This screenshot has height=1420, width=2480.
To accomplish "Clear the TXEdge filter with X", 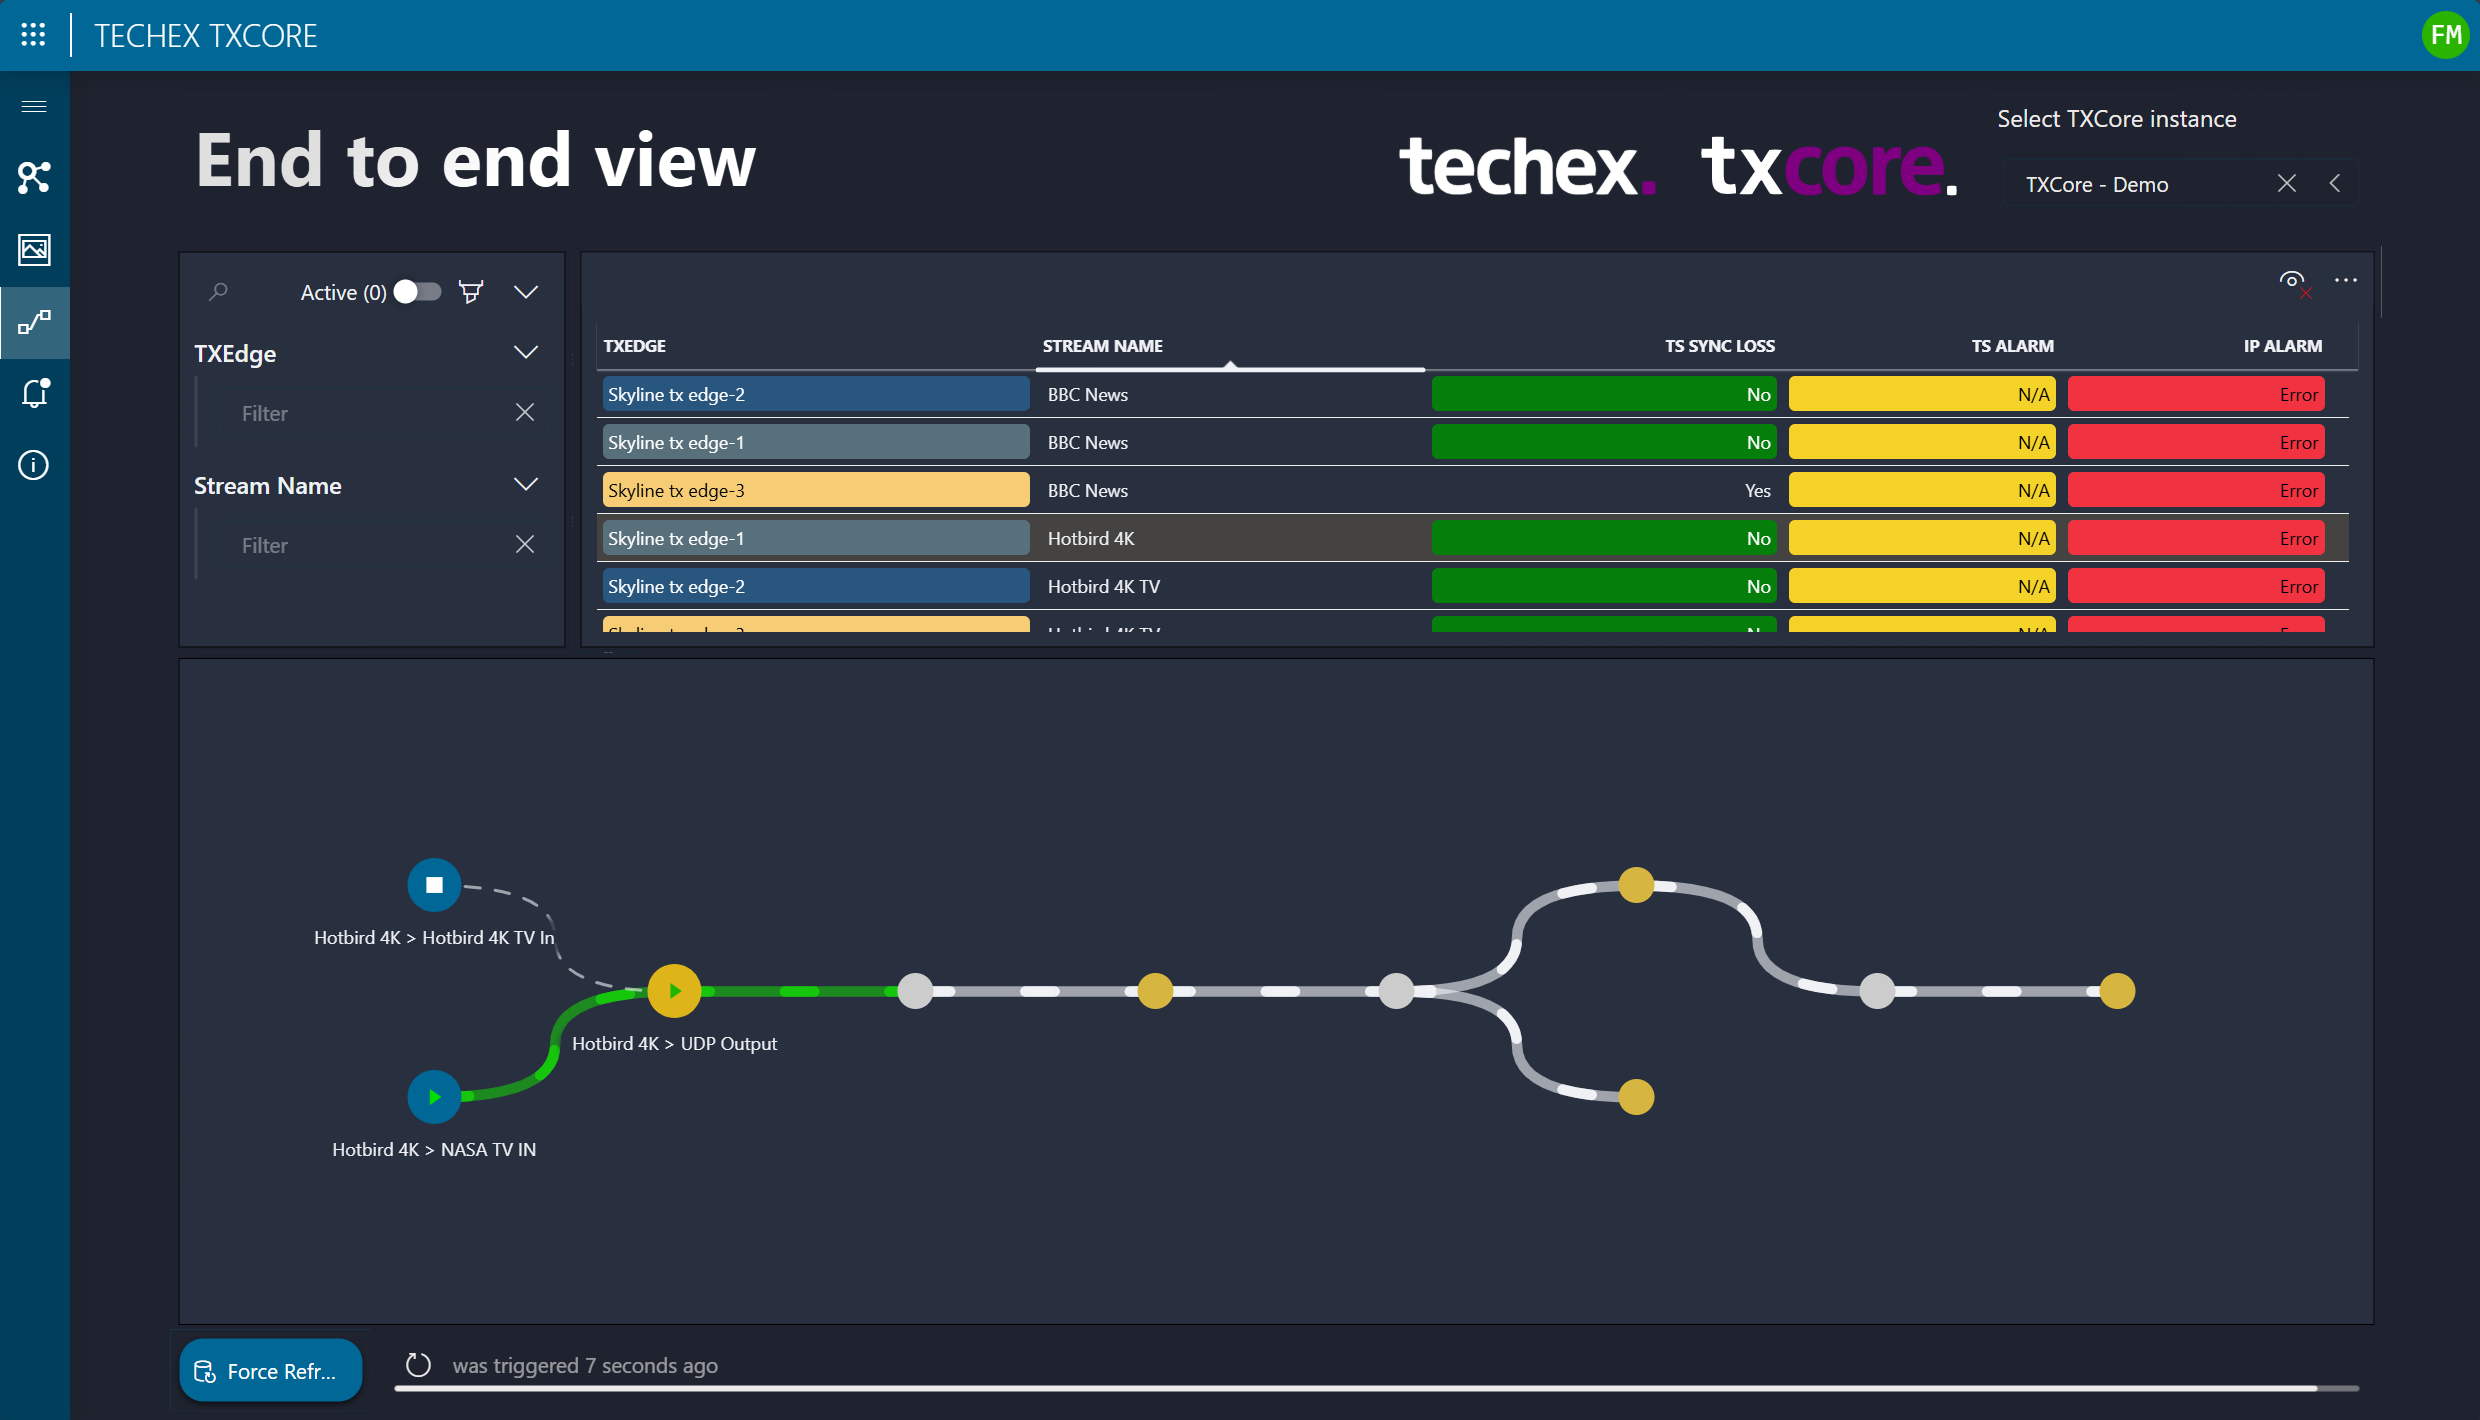I will tap(525, 412).
